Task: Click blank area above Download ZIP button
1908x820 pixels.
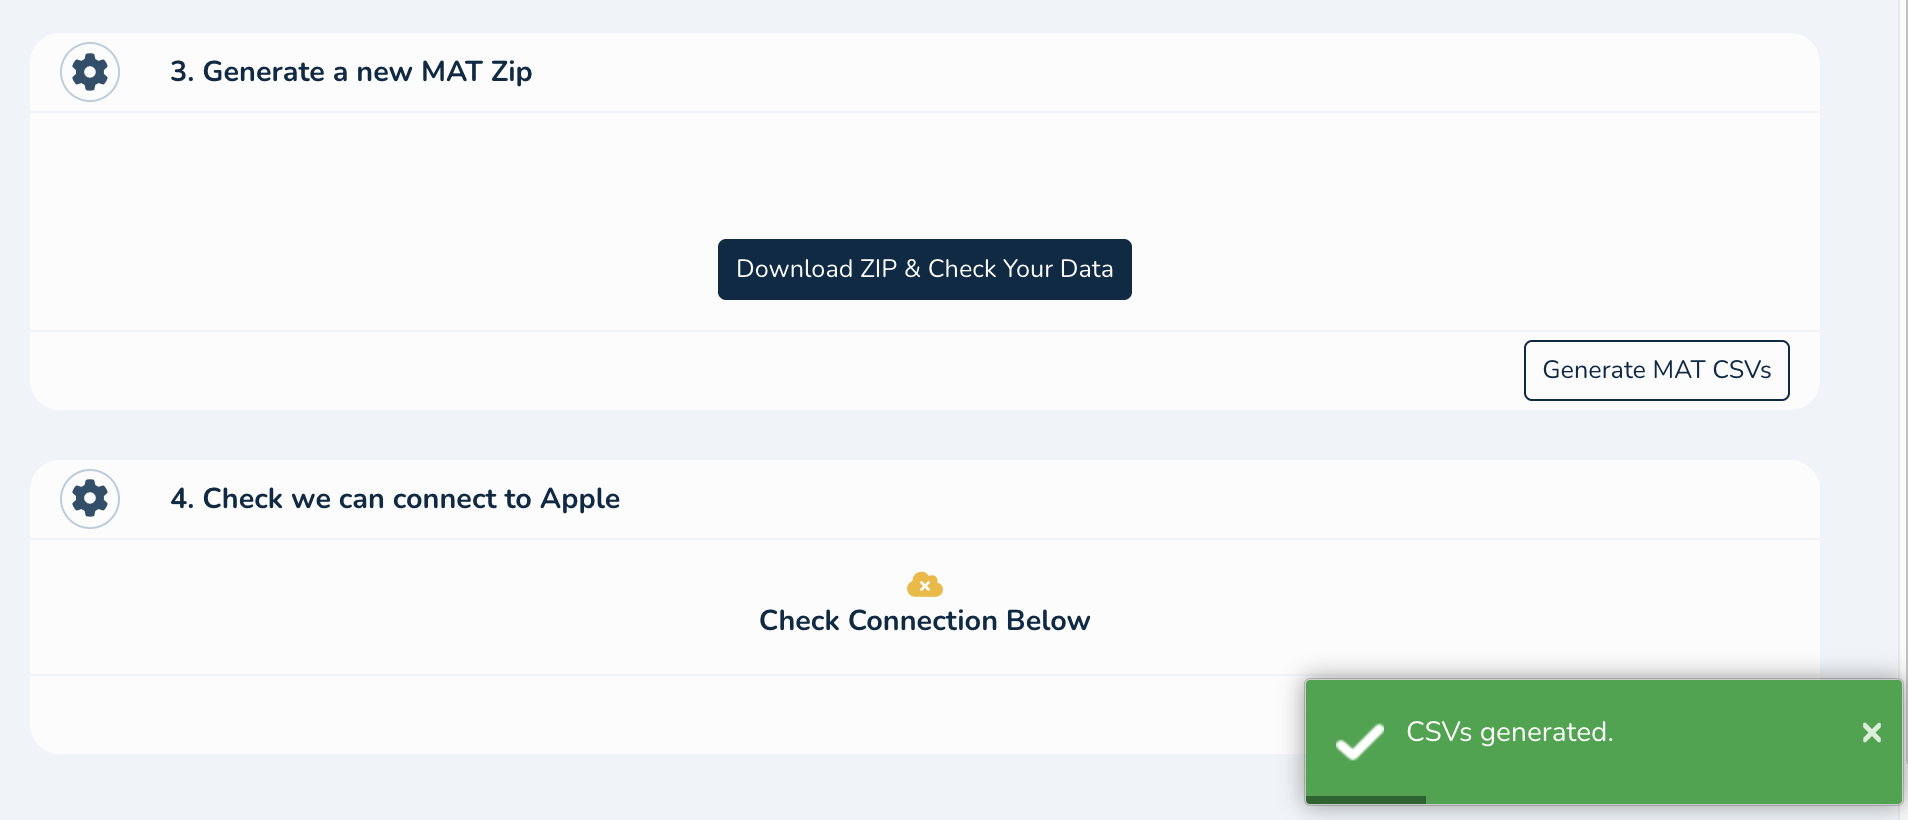Action: 924,170
